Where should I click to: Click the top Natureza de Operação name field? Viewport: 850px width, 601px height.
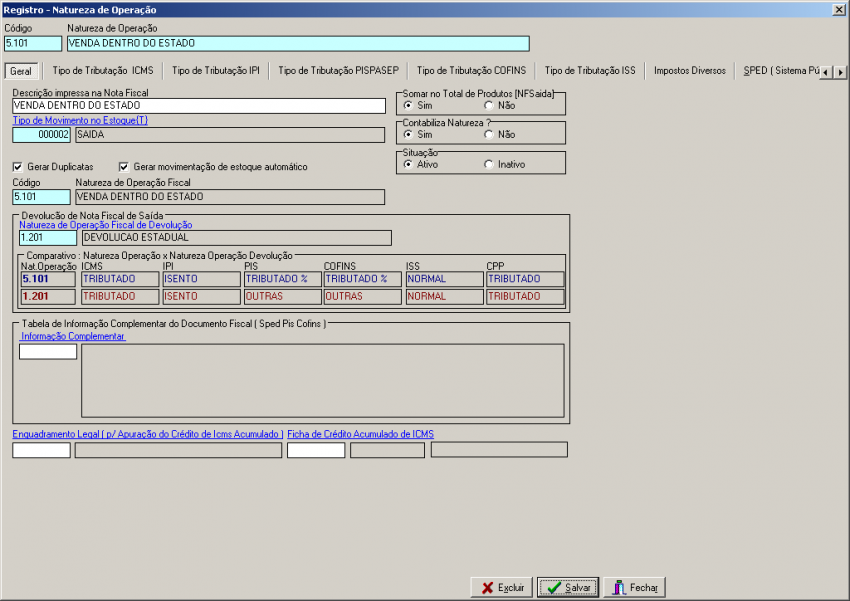(x=298, y=43)
